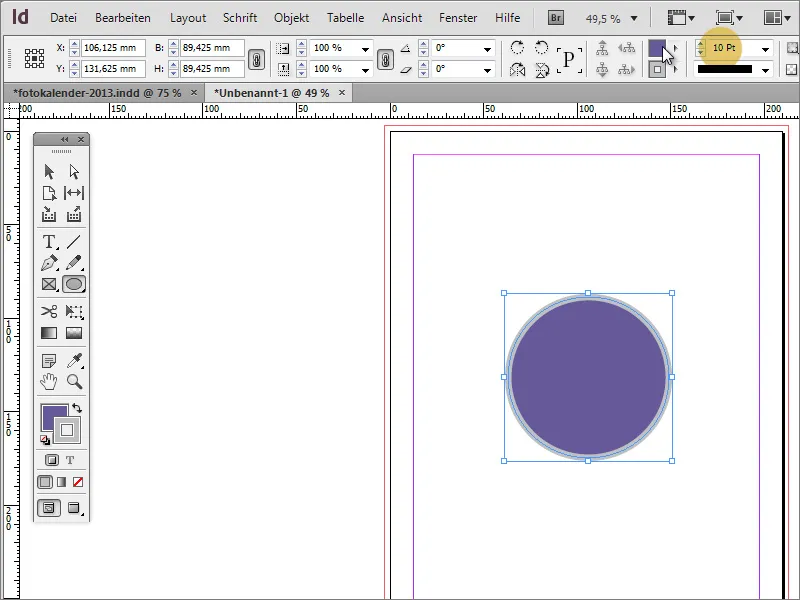The width and height of the screenshot is (800, 600).
Task: Switch to Normal view mode
Action: [49, 508]
